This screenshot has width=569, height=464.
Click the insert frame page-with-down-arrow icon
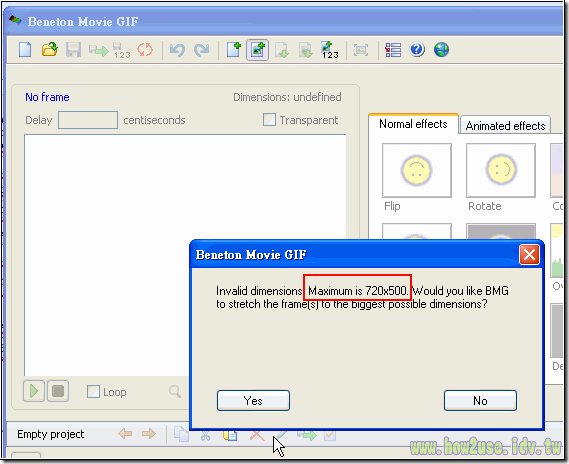282,50
